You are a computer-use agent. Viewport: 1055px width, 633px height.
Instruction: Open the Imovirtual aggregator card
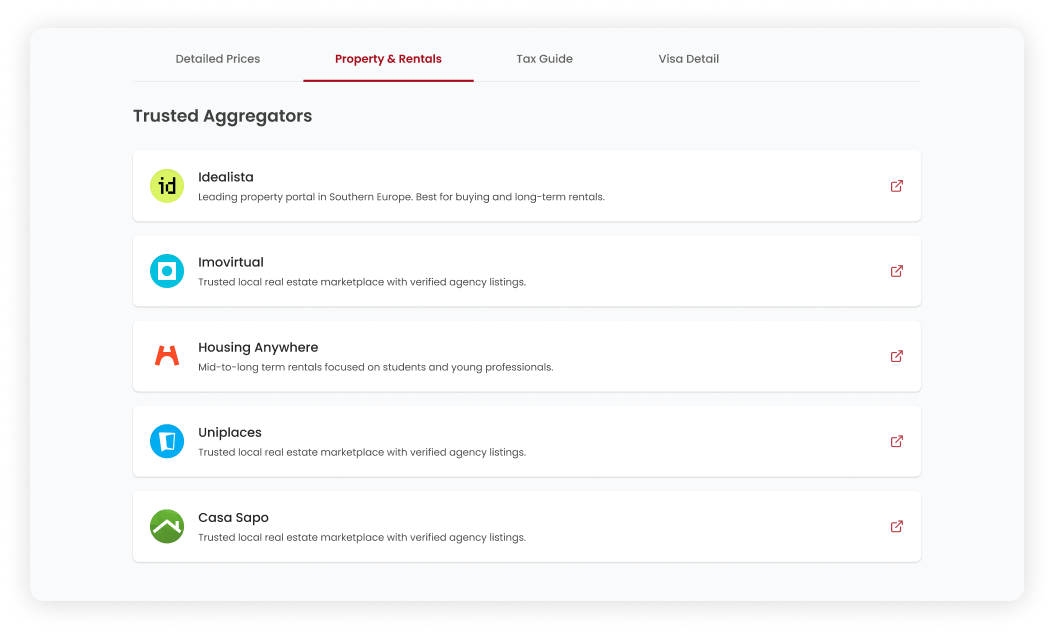pos(527,270)
